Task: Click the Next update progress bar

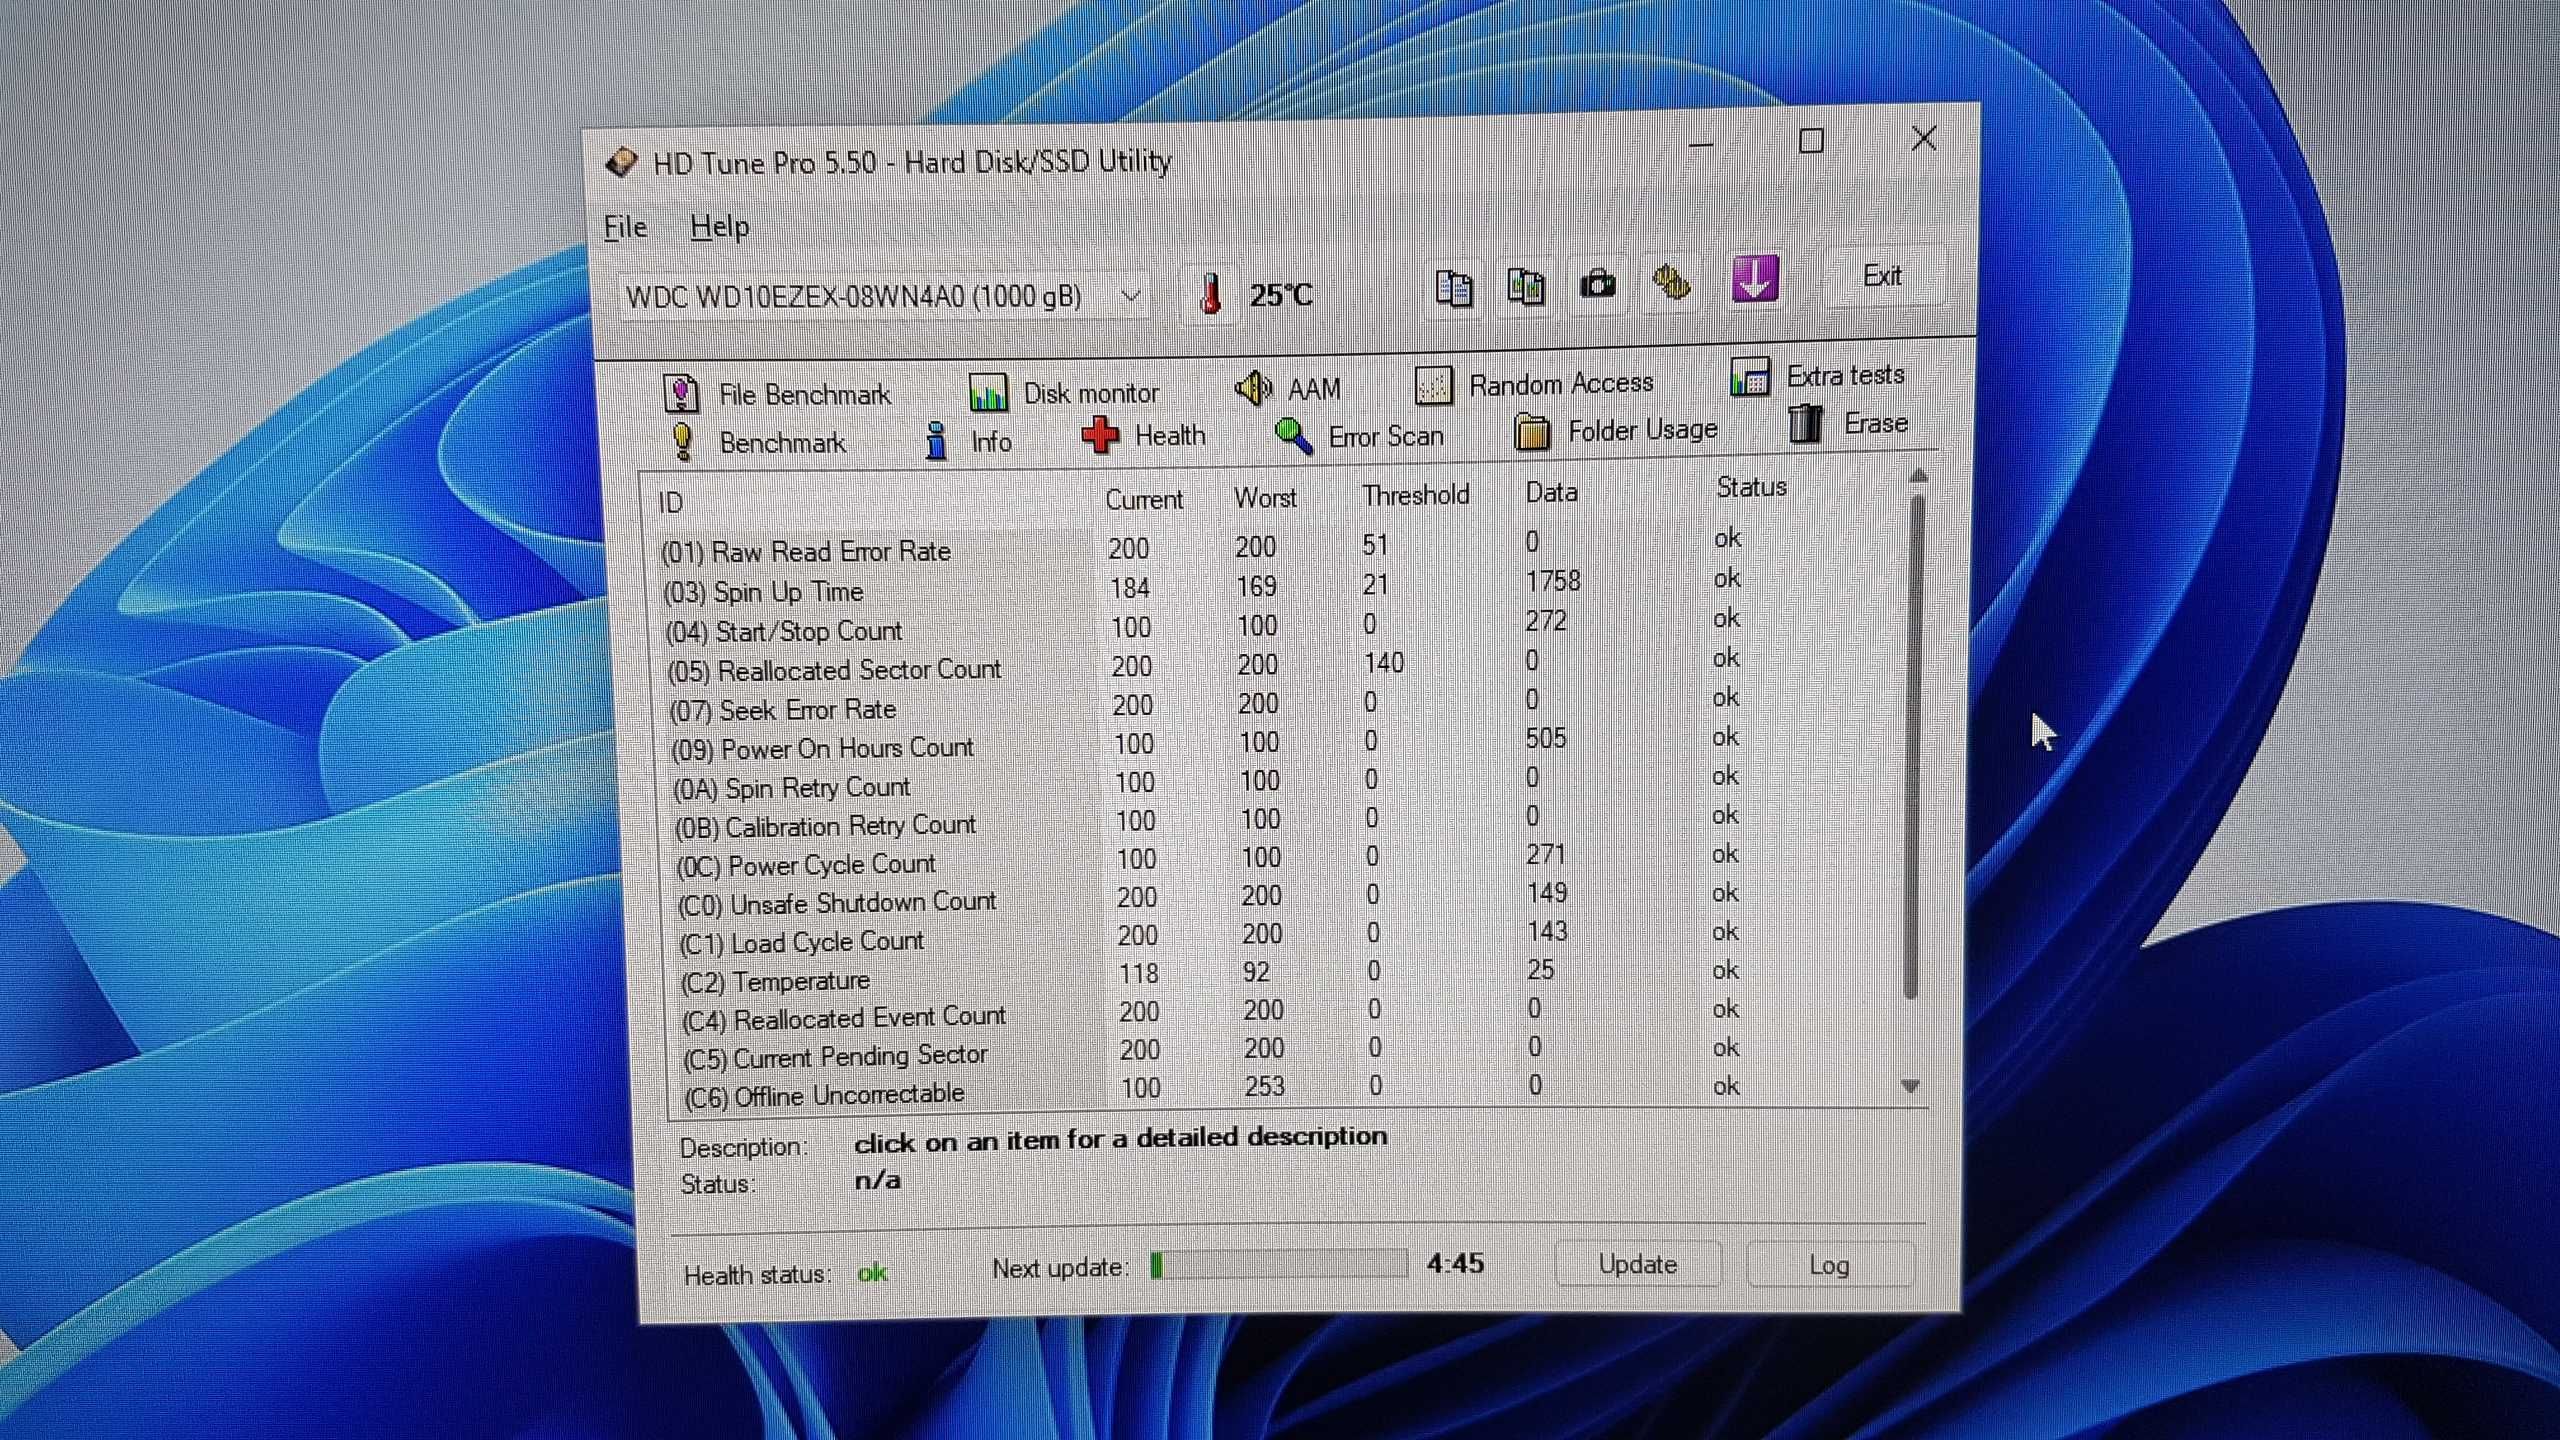Action: [1278, 1265]
